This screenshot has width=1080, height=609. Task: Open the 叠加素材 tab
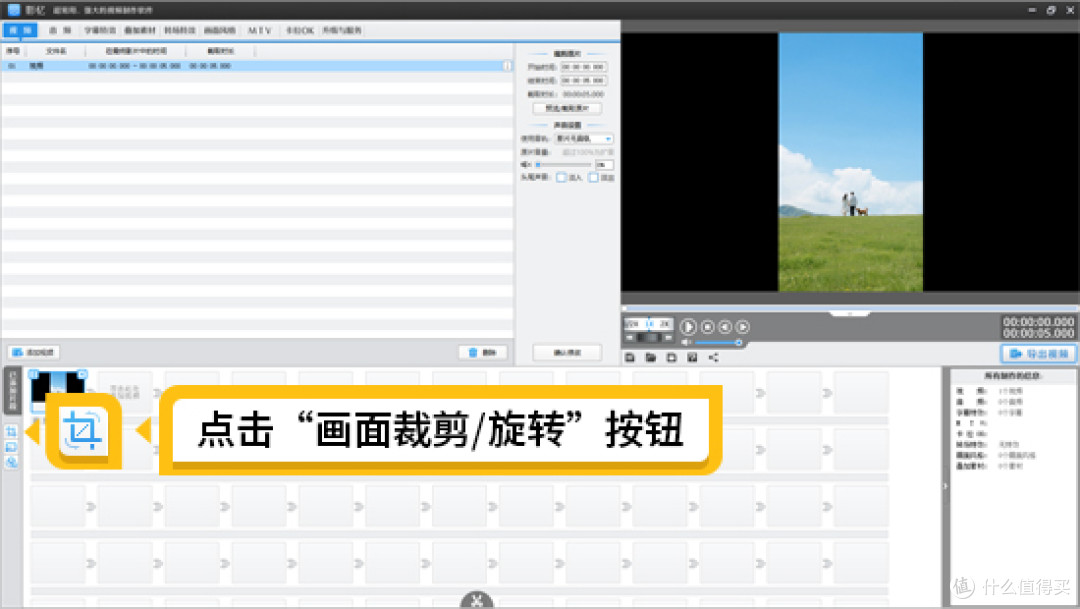pos(140,30)
